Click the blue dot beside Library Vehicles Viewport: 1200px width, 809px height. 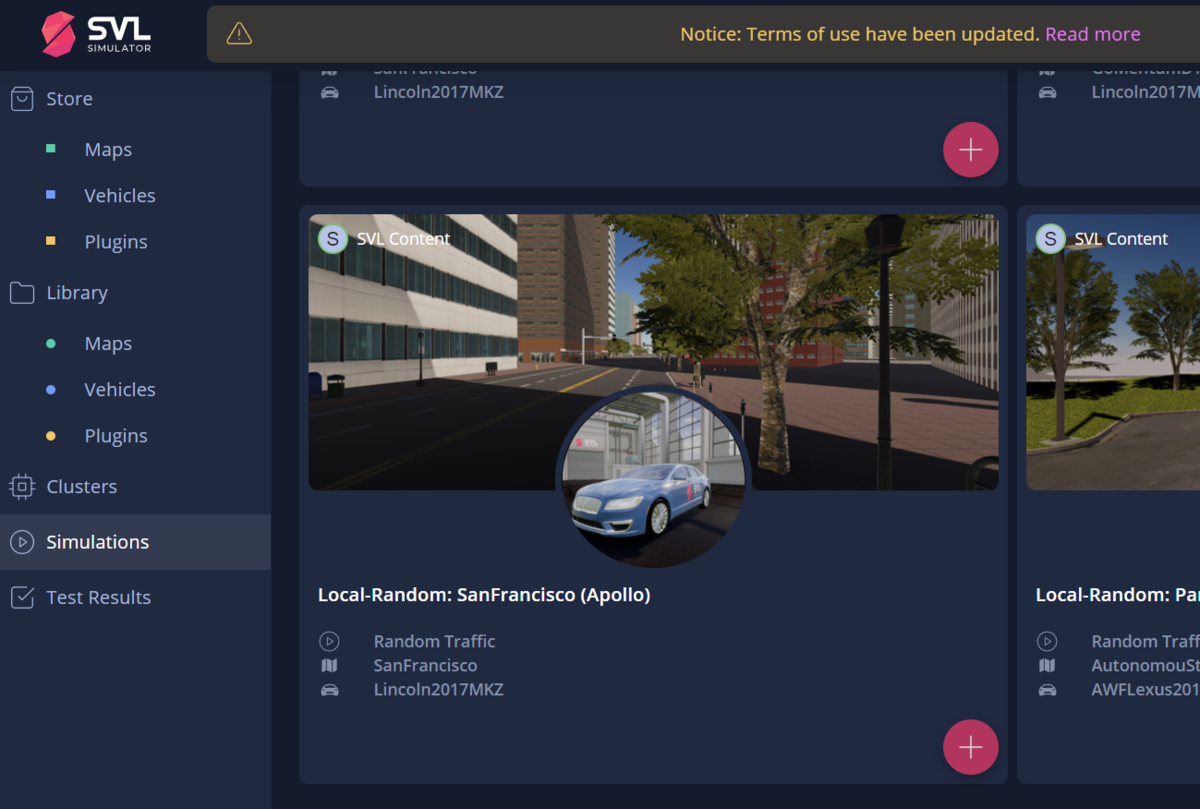tap(51, 389)
